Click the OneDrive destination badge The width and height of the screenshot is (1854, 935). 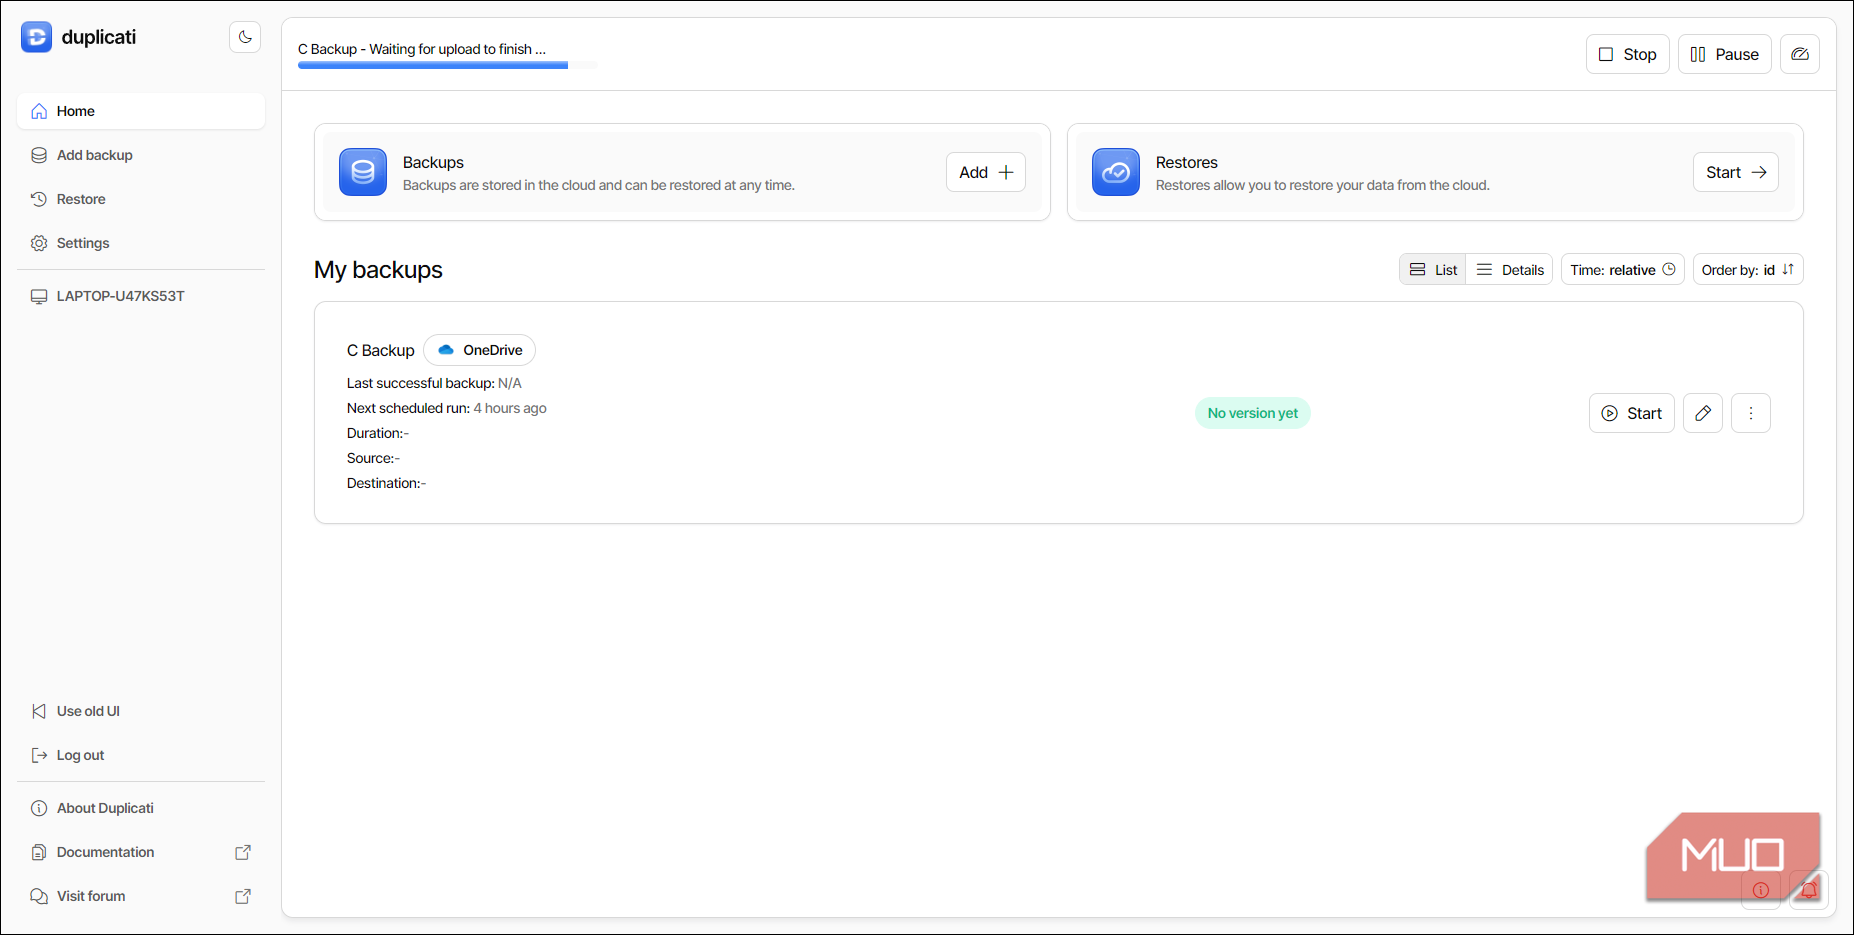480,350
